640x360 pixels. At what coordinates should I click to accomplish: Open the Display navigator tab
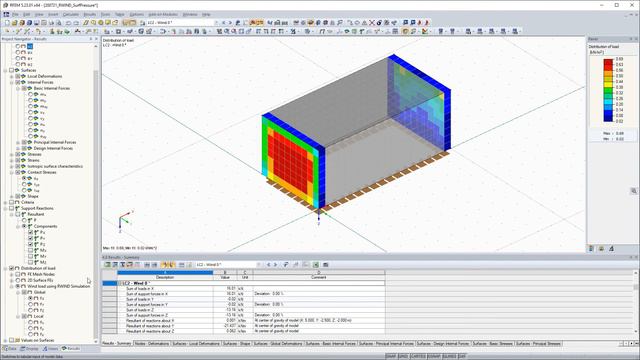point(29,349)
